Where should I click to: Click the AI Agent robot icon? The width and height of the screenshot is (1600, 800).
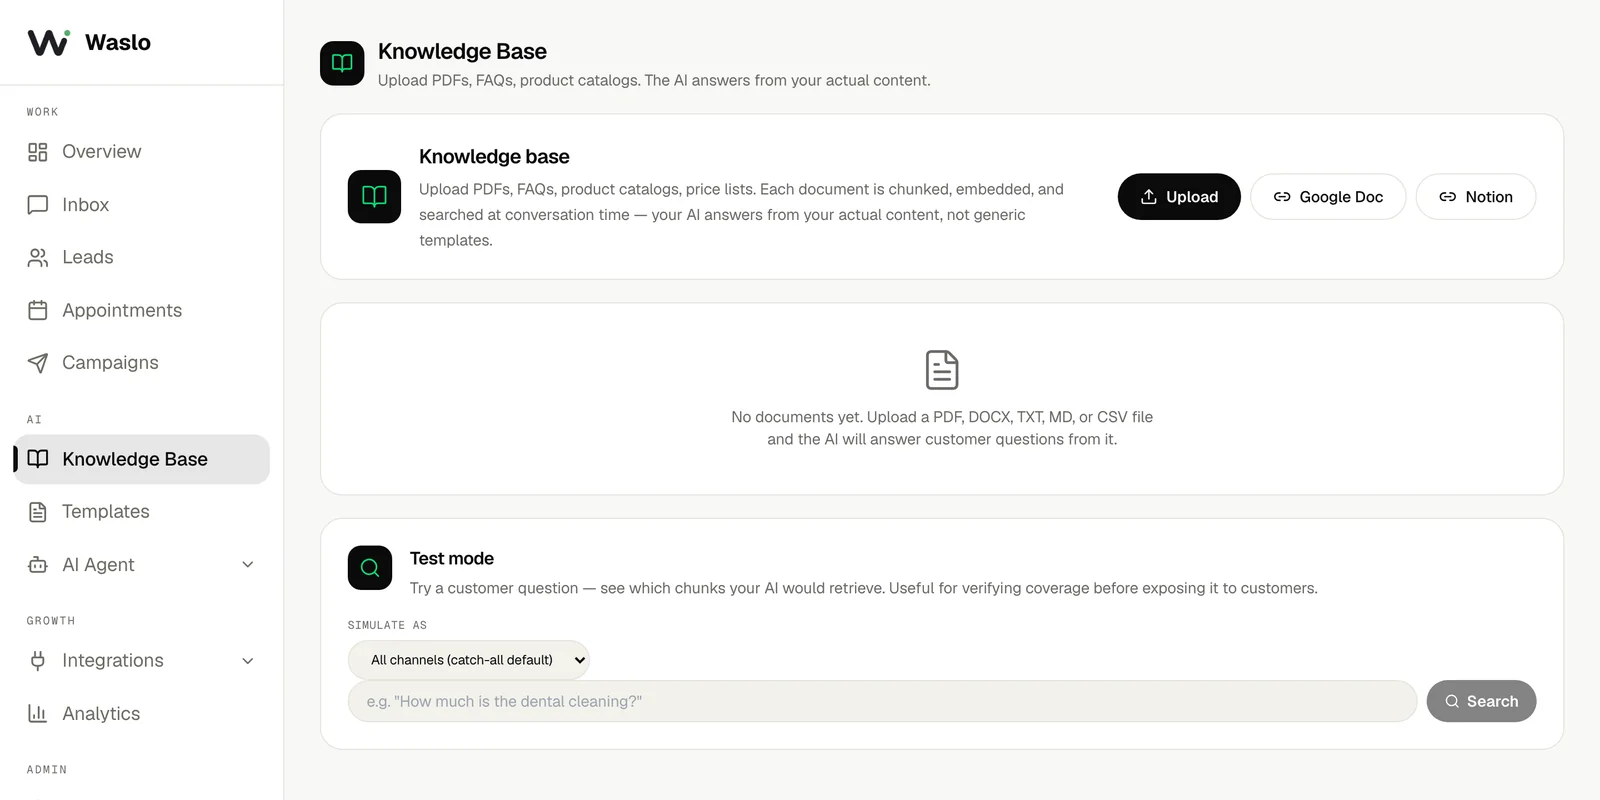38,565
